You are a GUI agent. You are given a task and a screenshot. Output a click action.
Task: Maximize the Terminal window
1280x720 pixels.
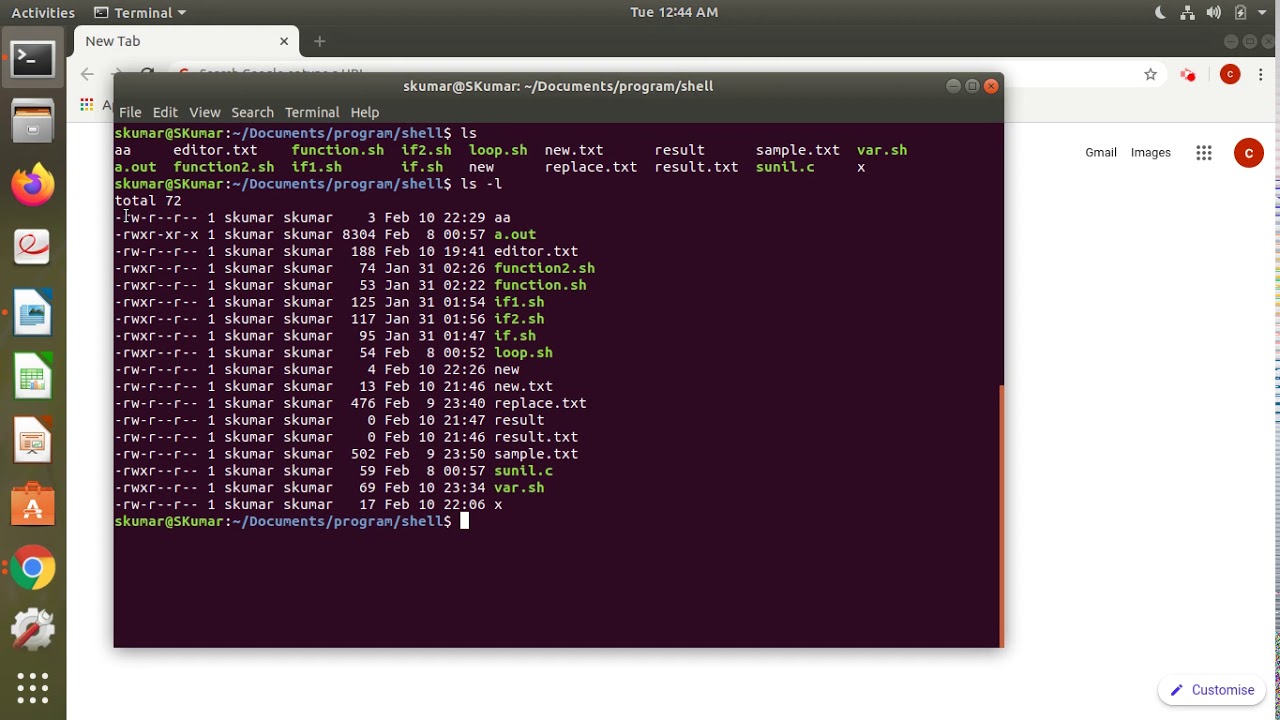pyautogui.click(x=972, y=86)
